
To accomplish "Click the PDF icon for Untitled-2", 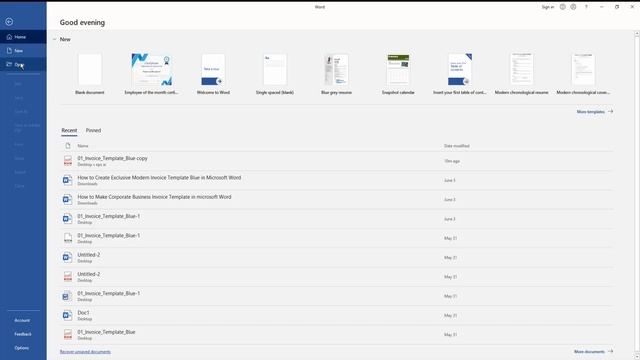I will click(x=68, y=276).
